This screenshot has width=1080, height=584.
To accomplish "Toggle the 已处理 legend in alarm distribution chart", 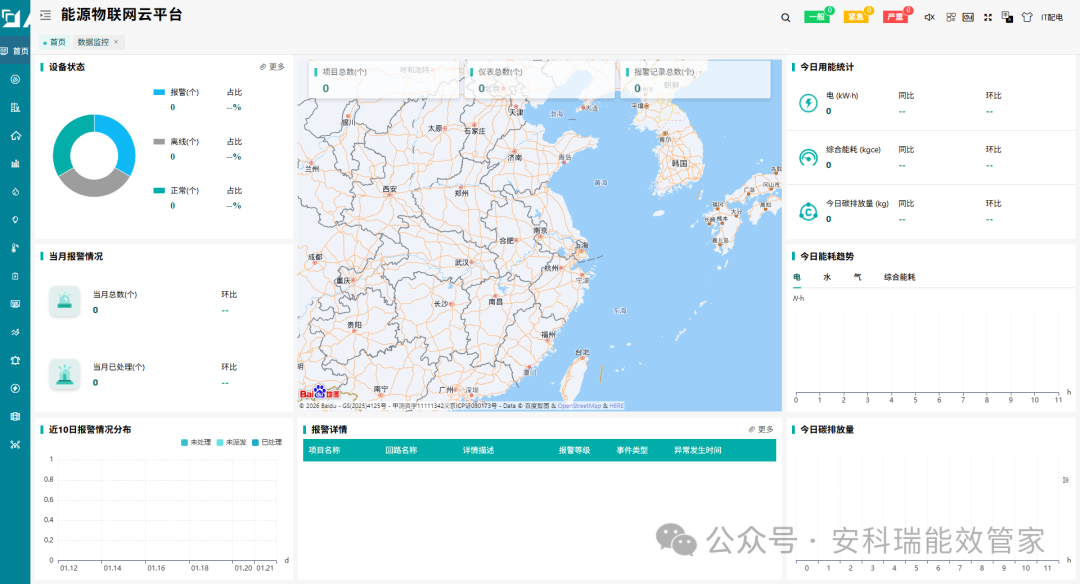I will 267,442.
